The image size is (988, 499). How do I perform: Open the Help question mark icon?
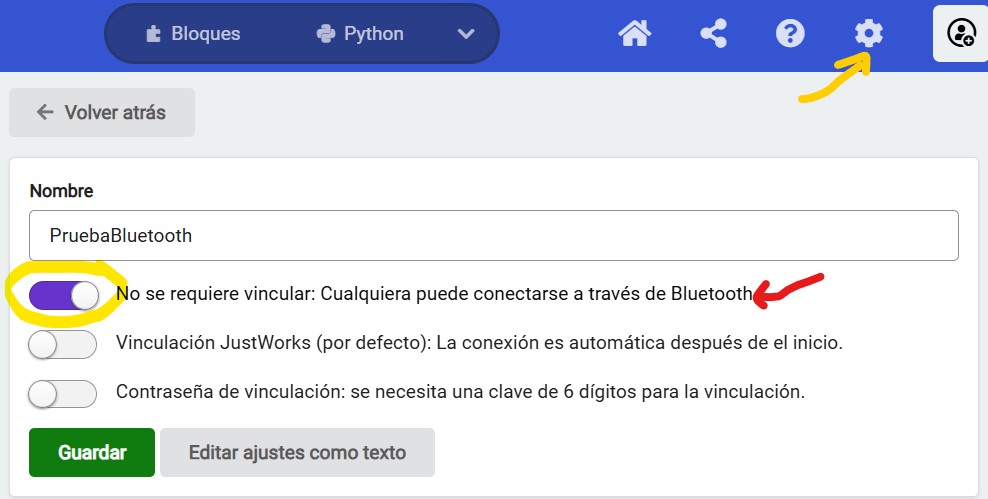pos(790,34)
